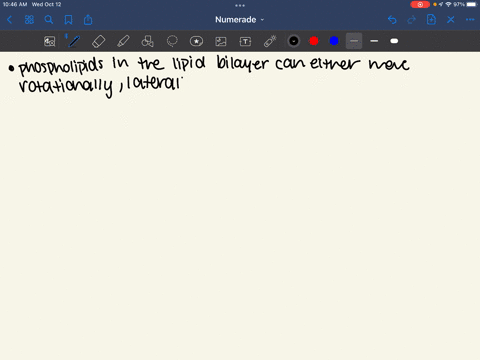The width and height of the screenshot is (480, 360).
Task: Select the Text box tool
Action: [x=245, y=41]
